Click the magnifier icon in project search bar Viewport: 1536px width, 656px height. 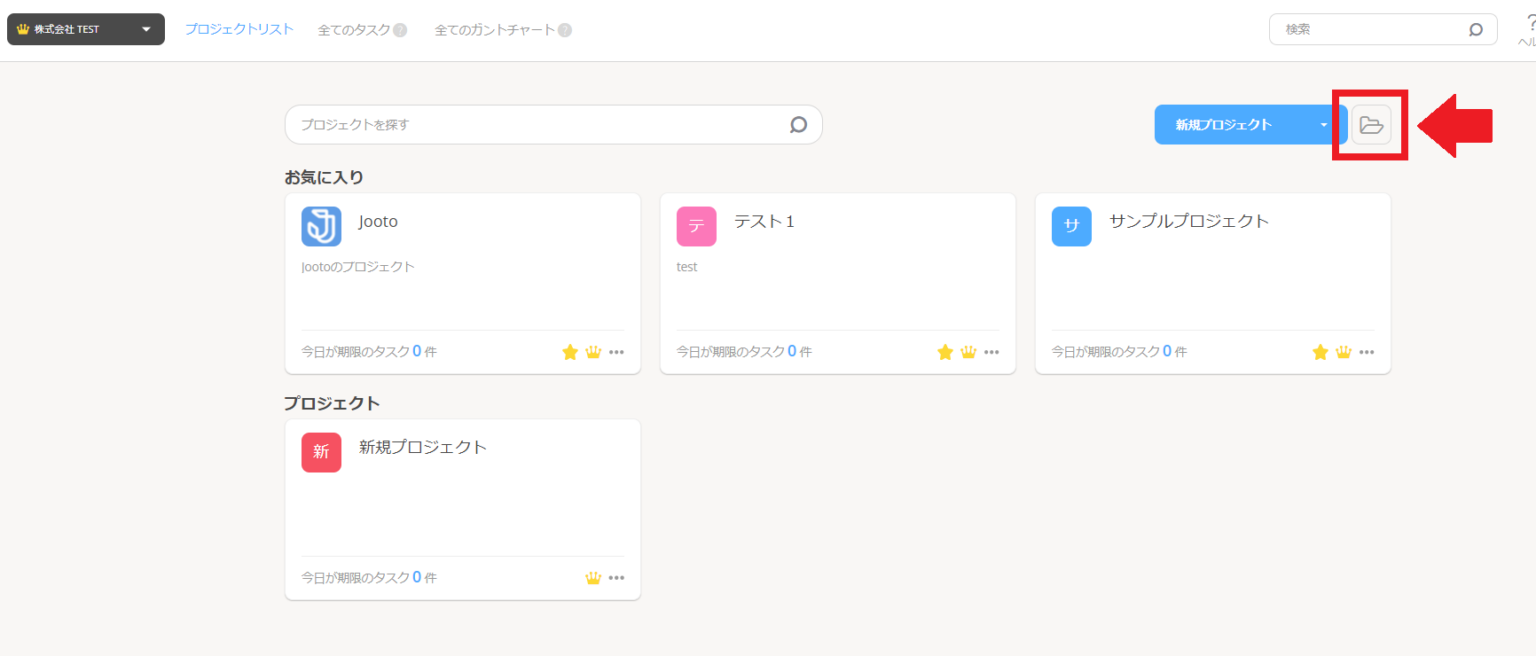tap(797, 124)
